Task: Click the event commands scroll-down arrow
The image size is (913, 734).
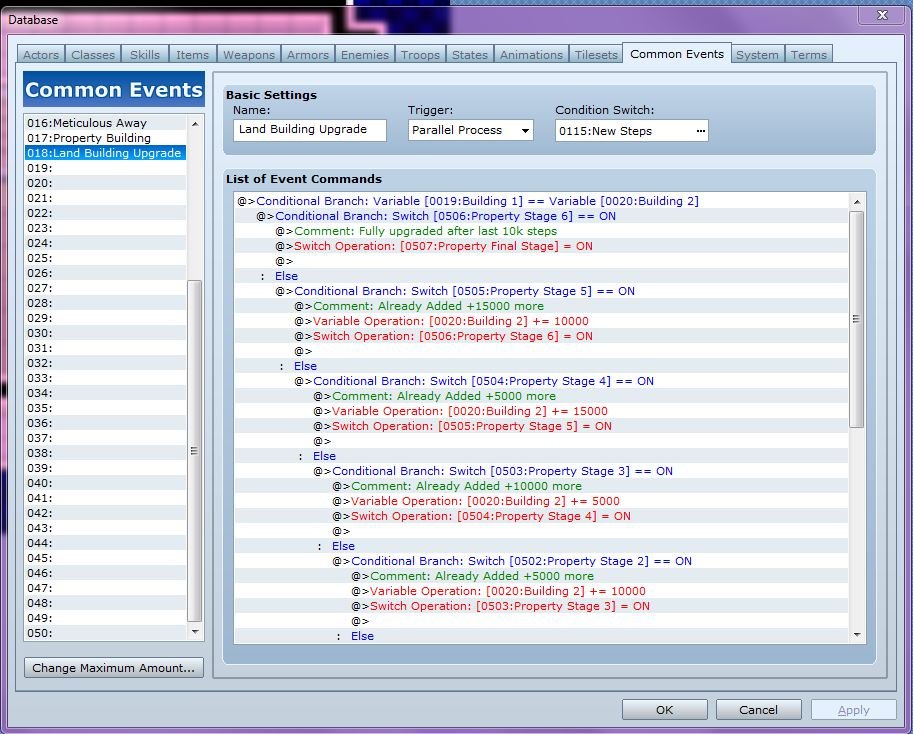Action: tap(857, 634)
